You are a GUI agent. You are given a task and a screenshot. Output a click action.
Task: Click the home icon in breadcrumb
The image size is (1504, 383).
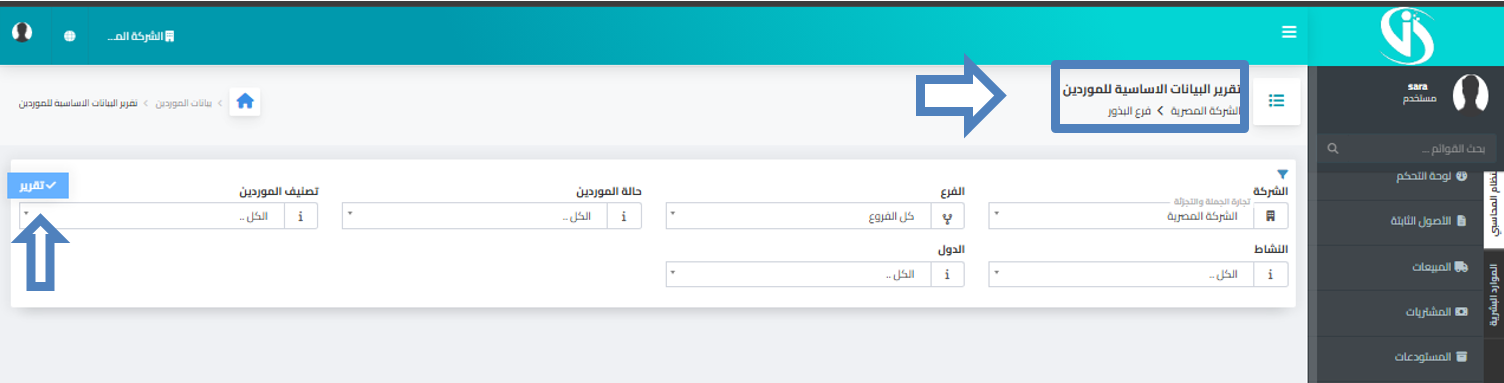tap(245, 101)
